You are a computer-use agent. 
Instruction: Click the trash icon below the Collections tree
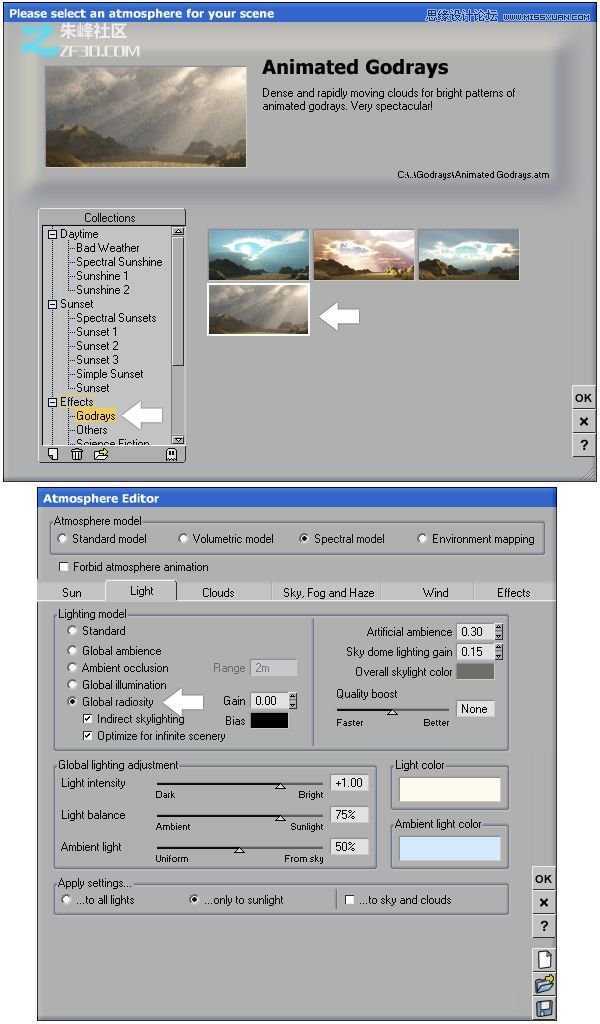click(77, 454)
